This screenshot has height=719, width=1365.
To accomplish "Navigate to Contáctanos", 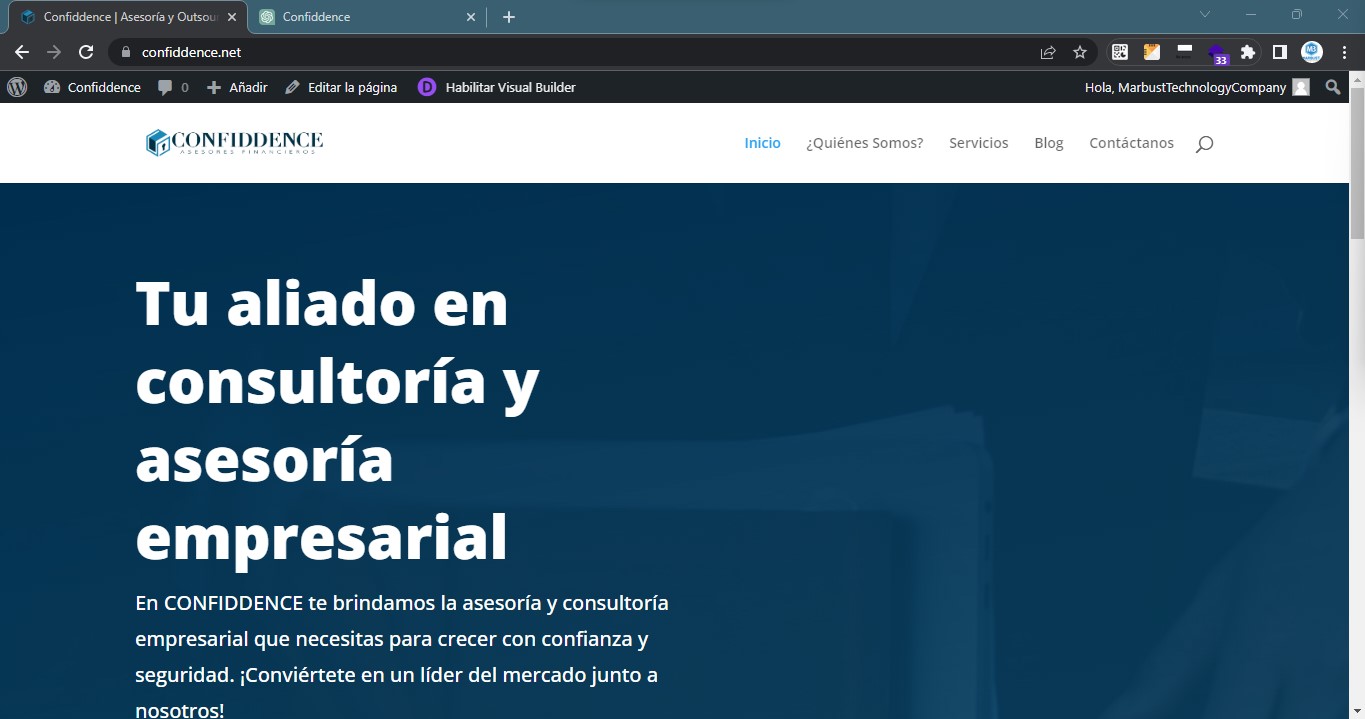I will click(x=1131, y=143).
